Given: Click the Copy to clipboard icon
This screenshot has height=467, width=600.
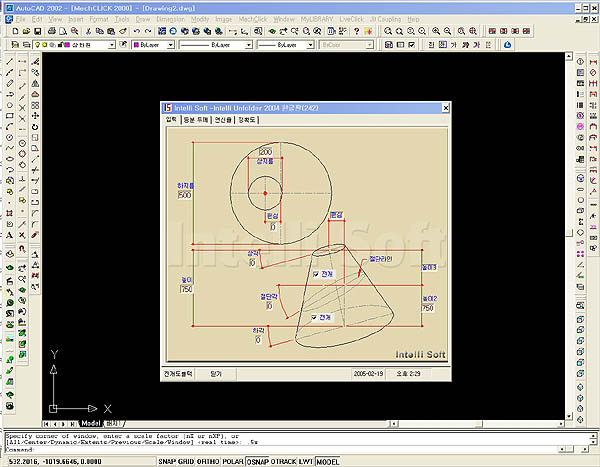Looking at the screenshot, I should [99, 31].
